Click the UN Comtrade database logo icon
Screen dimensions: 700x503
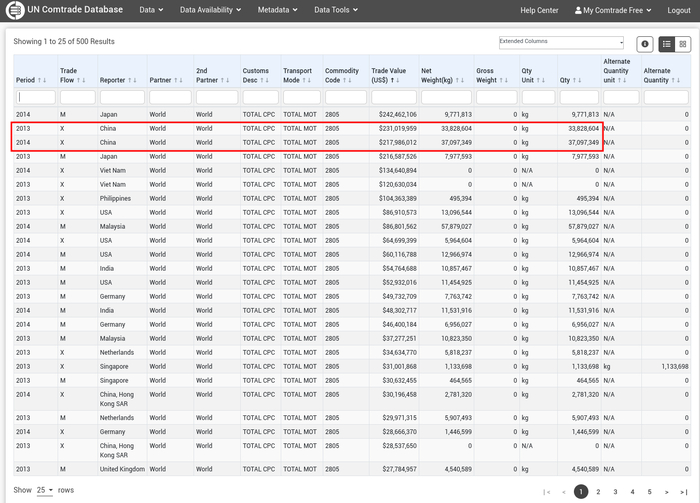pyautogui.click(x=17, y=10)
